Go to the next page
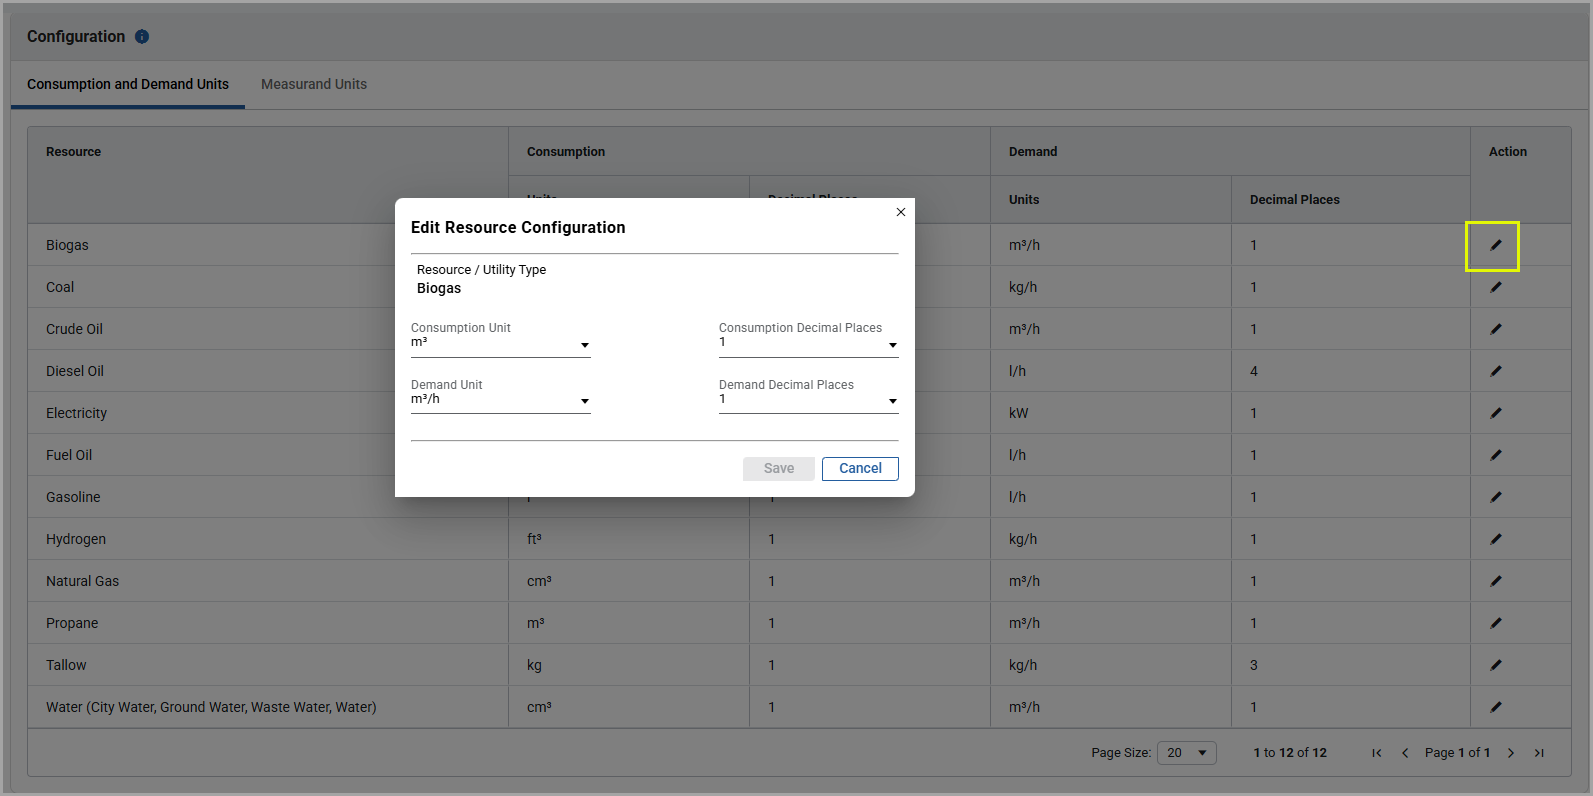1593x796 pixels. click(1511, 753)
